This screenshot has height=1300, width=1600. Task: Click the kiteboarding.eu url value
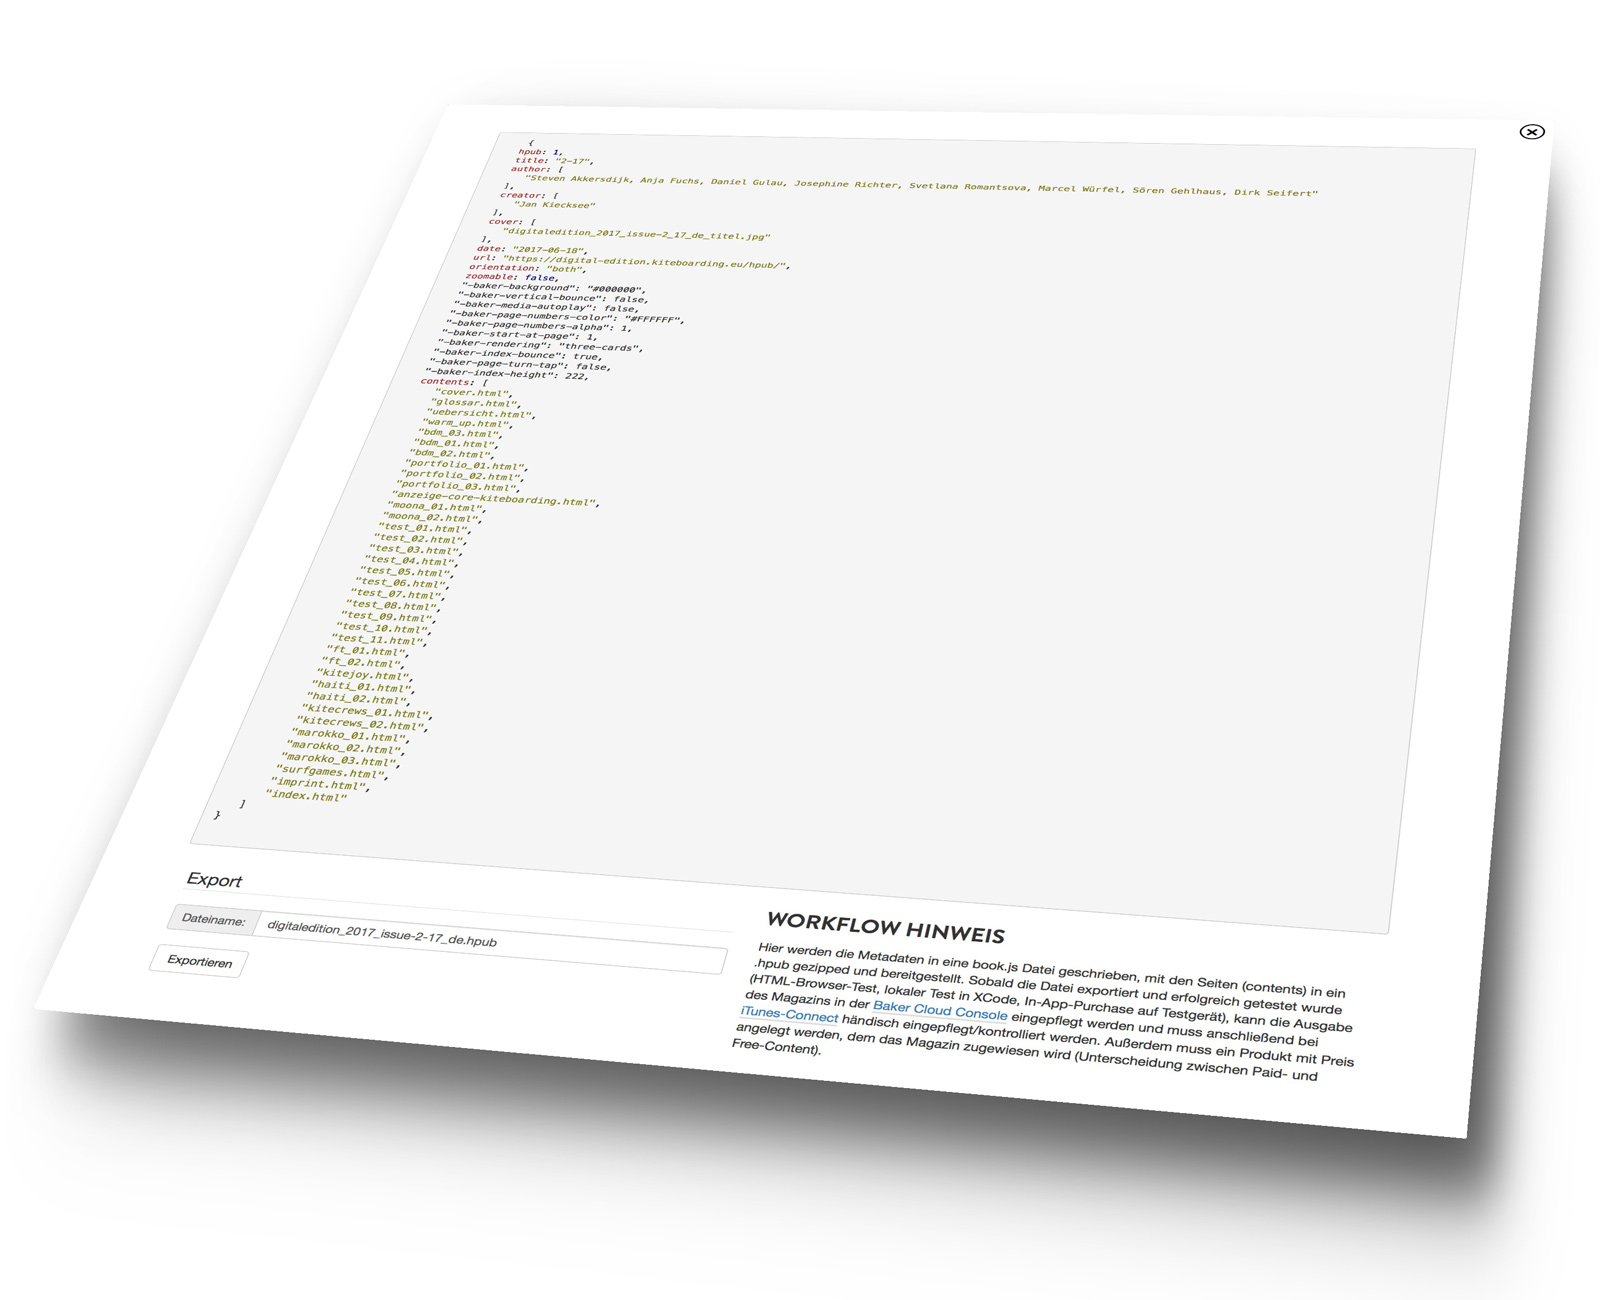(x=645, y=262)
